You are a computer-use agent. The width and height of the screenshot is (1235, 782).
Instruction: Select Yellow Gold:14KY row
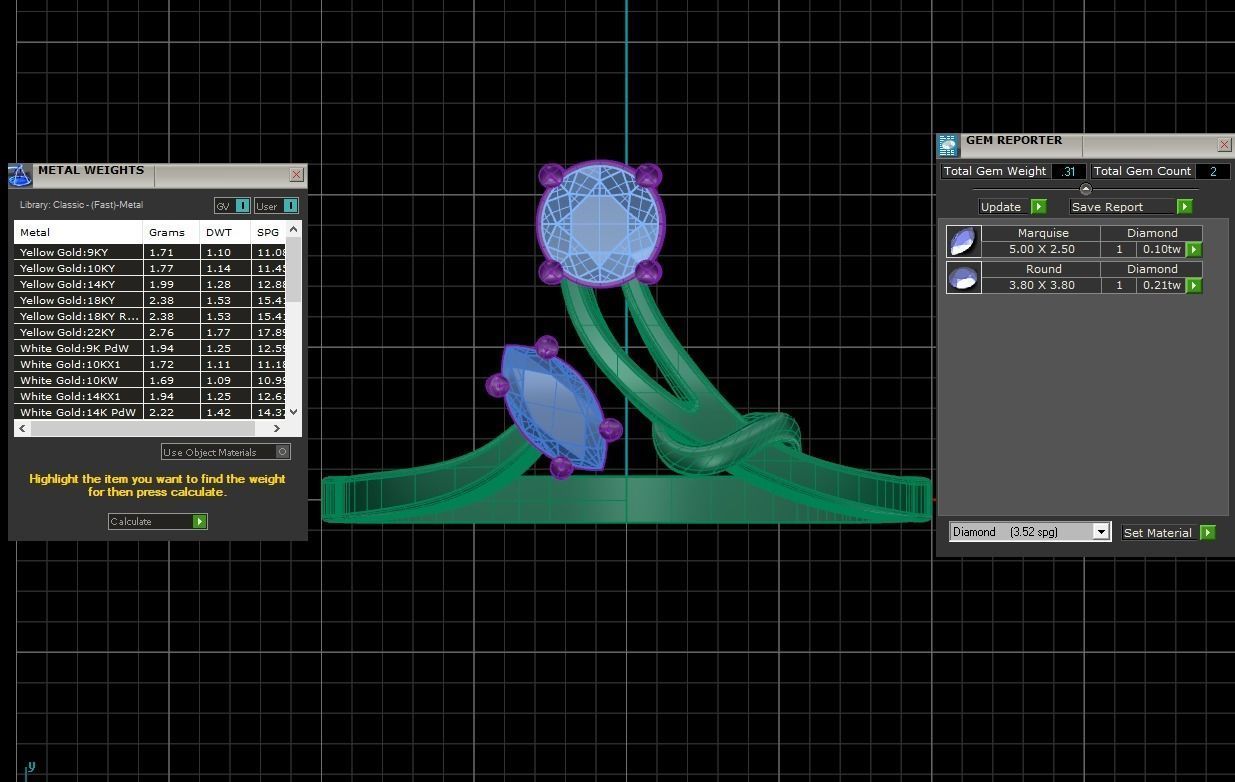click(x=150, y=285)
